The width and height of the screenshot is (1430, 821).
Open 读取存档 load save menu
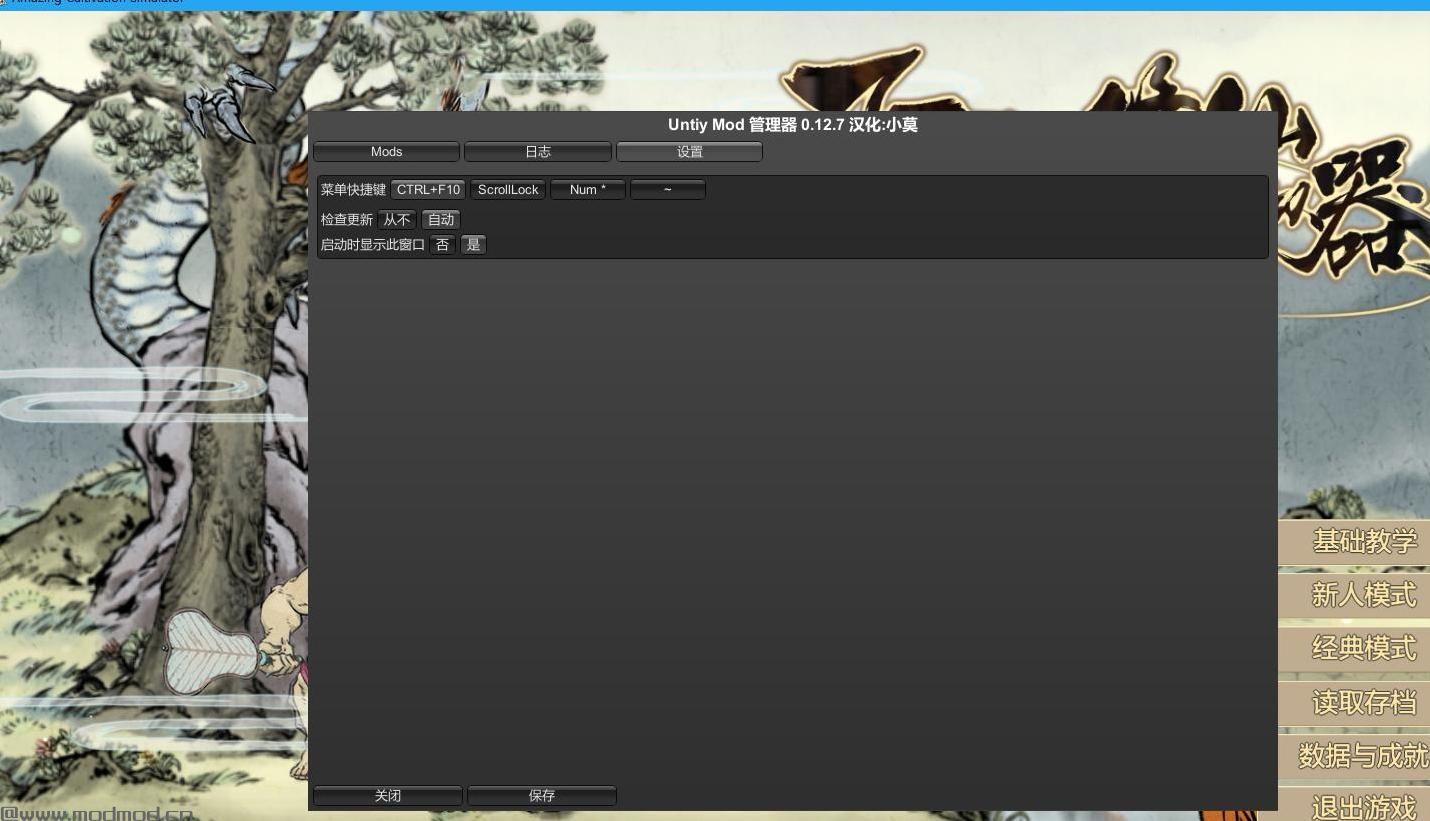pos(1355,703)
